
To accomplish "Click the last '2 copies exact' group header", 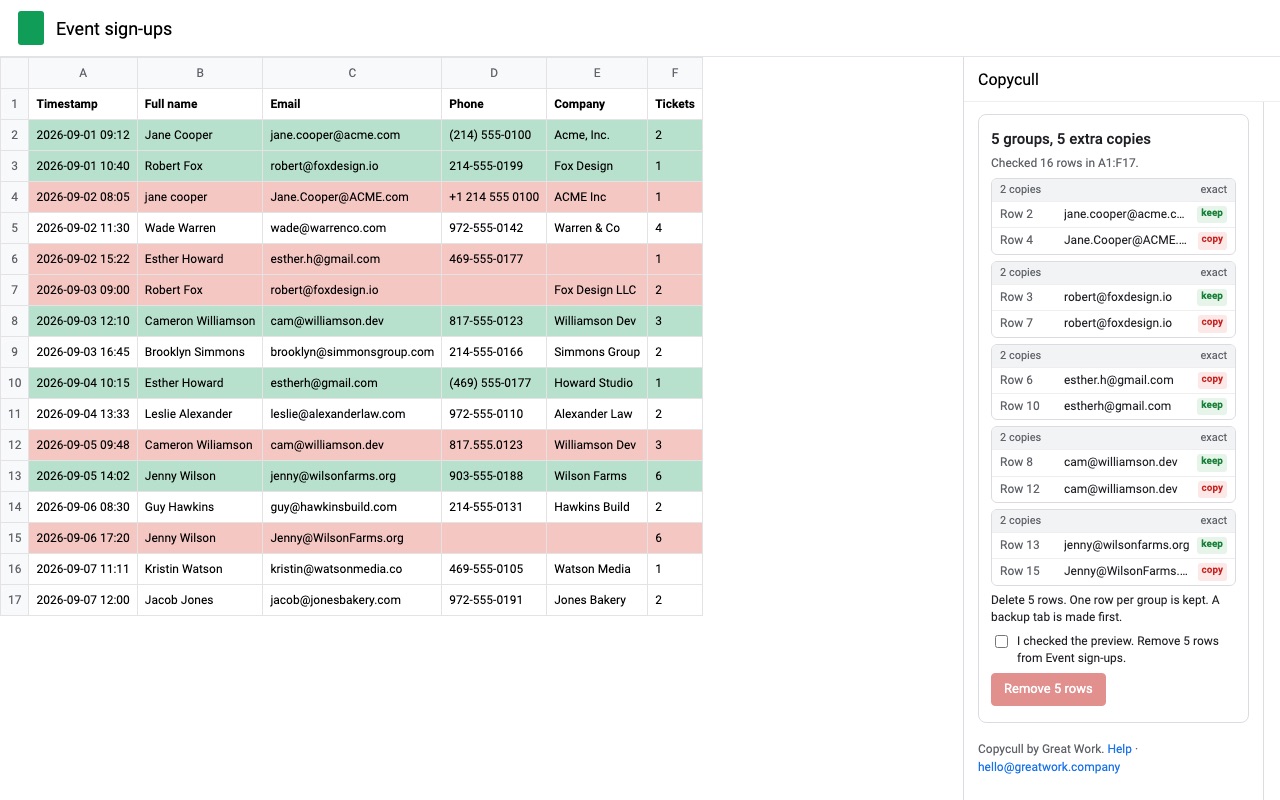I will [1113, 521].
